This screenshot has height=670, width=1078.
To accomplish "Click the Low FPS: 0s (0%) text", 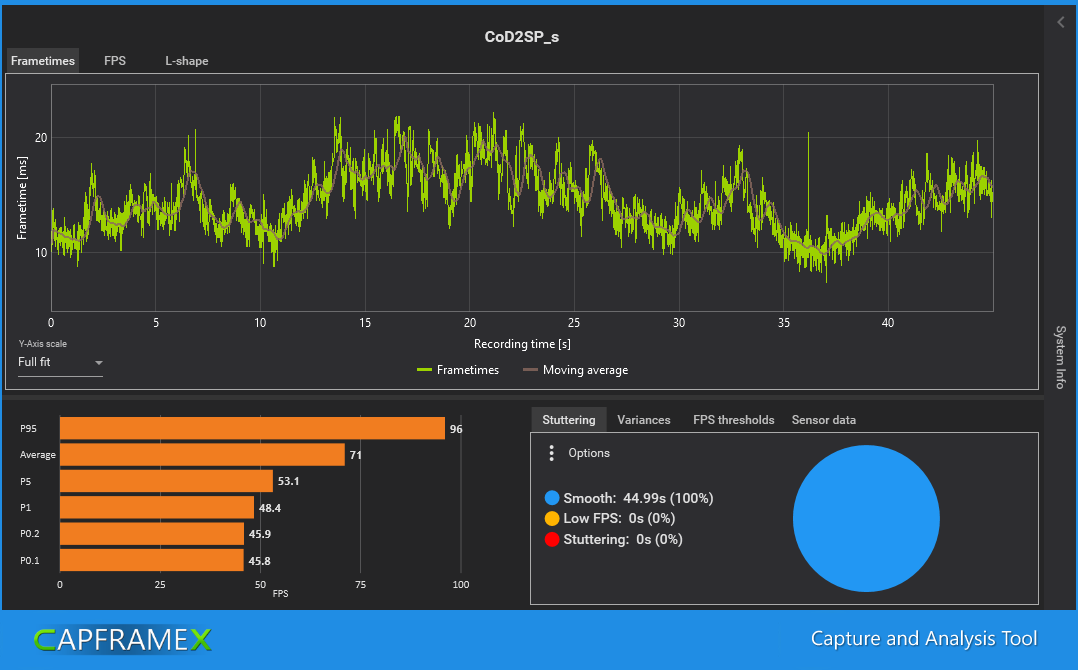I will pos(619,518).
